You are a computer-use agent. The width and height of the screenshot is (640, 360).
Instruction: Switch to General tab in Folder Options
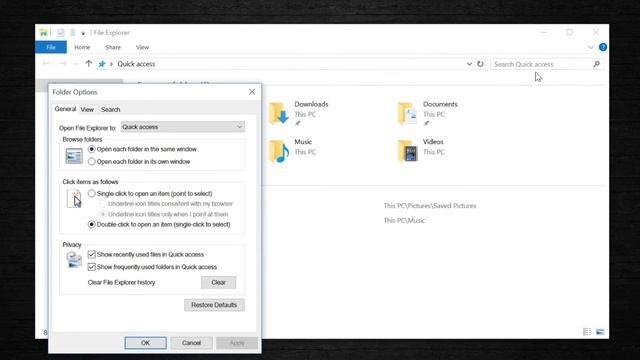(x=65, y=109)
